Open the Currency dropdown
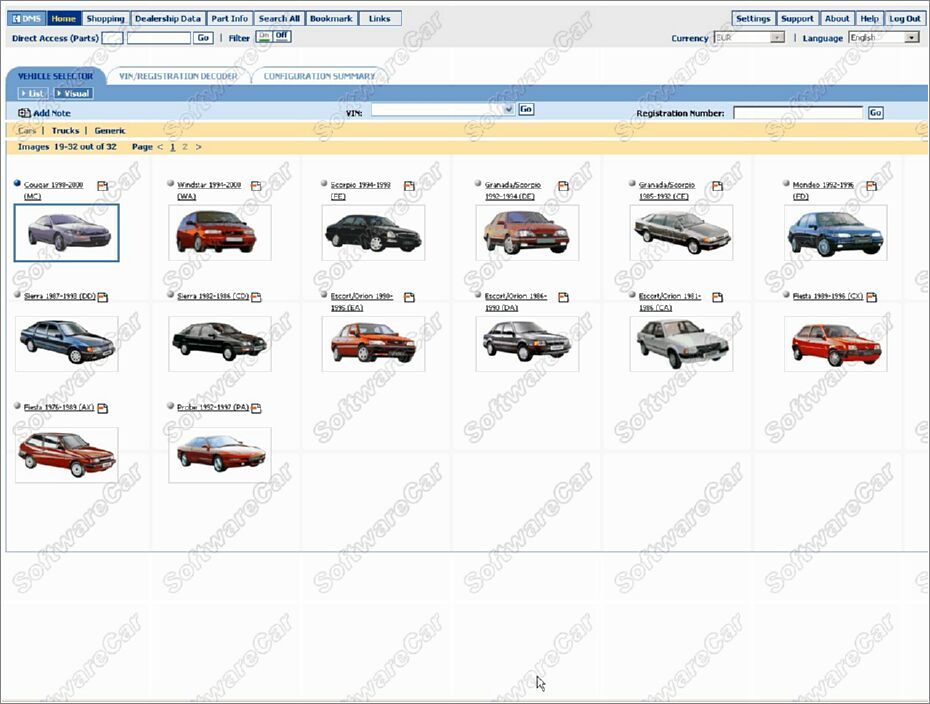The height and width of the screenshot is (704, 930). click(x=777, y=38)
